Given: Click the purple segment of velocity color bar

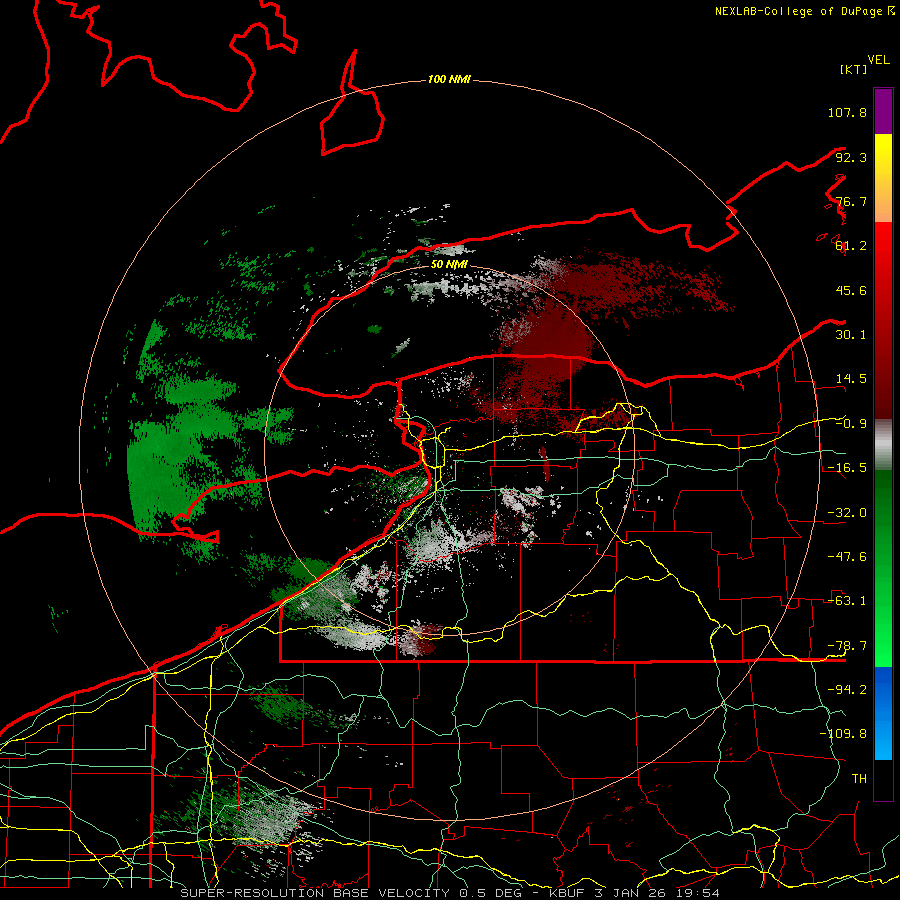Looking at the screenshot, I should pyautogui.click(x=883, y=112).
